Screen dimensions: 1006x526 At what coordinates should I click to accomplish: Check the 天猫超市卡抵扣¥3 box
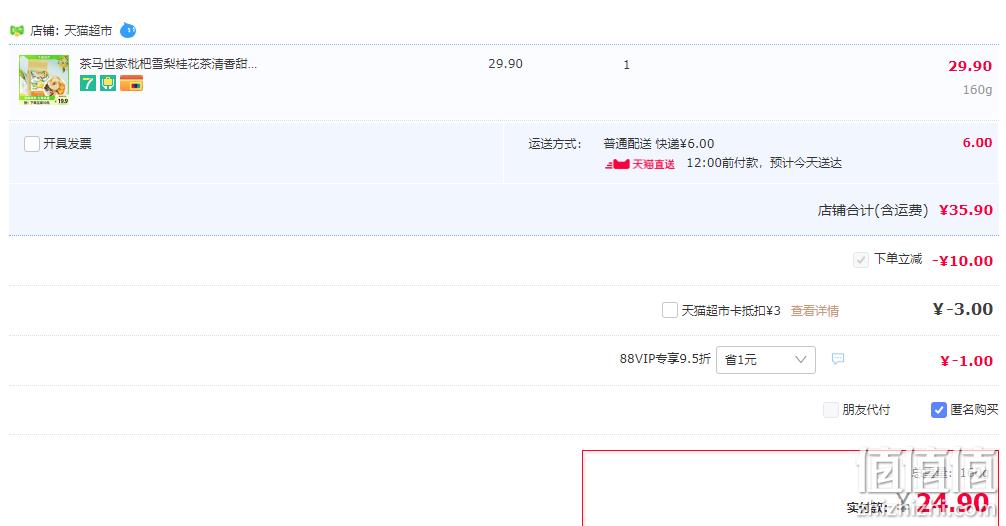(669, 310)
